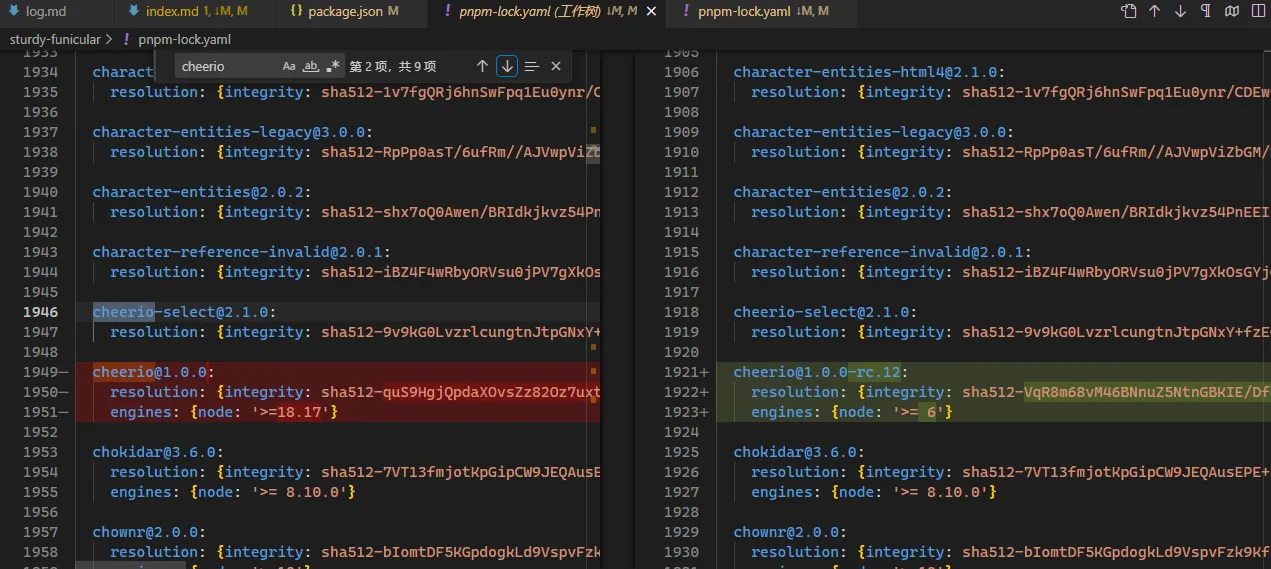The height and width of the screenshot is (569, 1271).
Task: Close the find widget
Action: click(556, 67)
